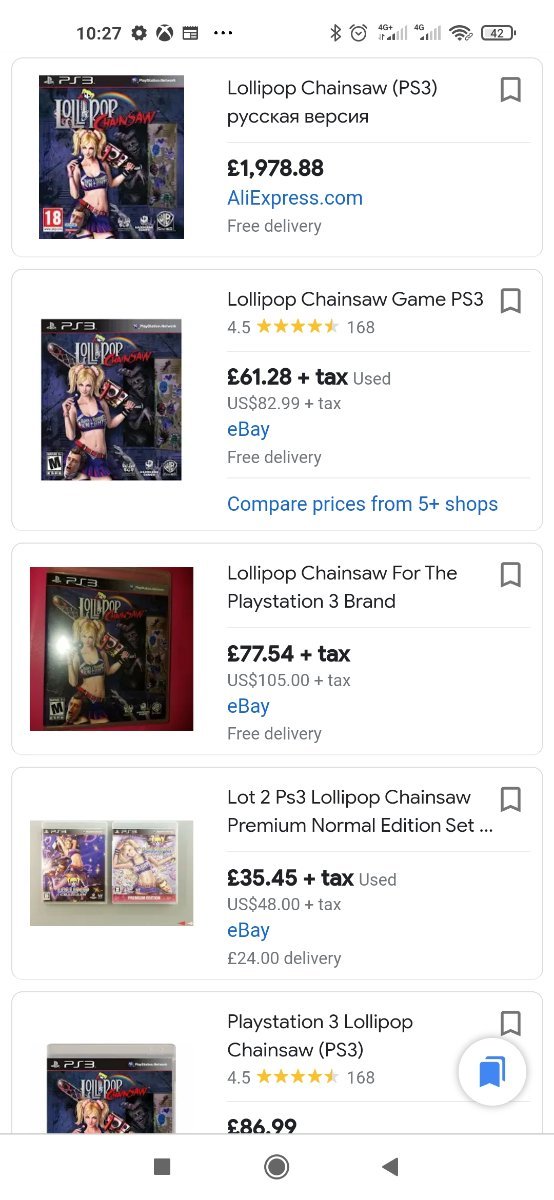This screenshot has width=554, height=1200.
Task: Tap the Xbox icon in status bar
Action: point(164,33)
